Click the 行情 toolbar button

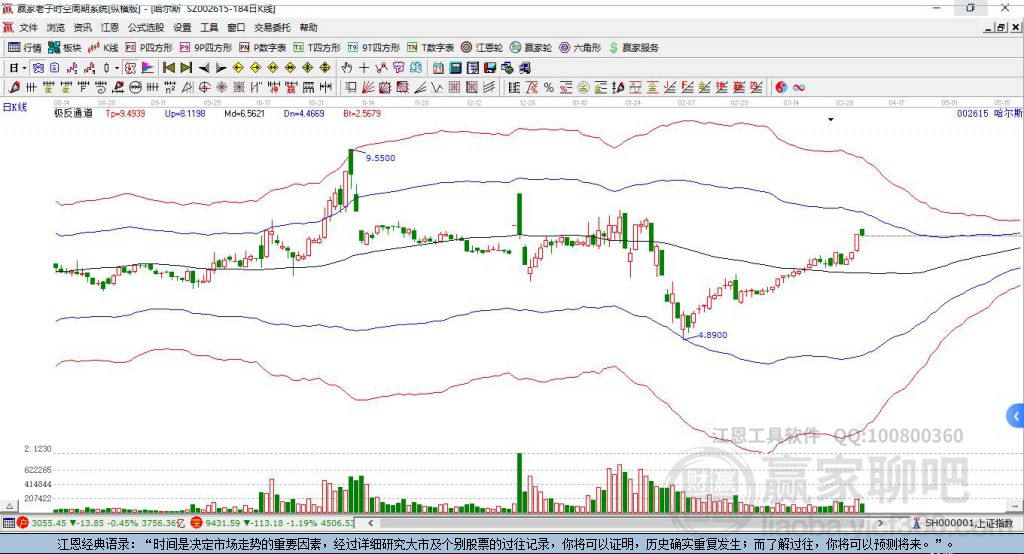25,48
